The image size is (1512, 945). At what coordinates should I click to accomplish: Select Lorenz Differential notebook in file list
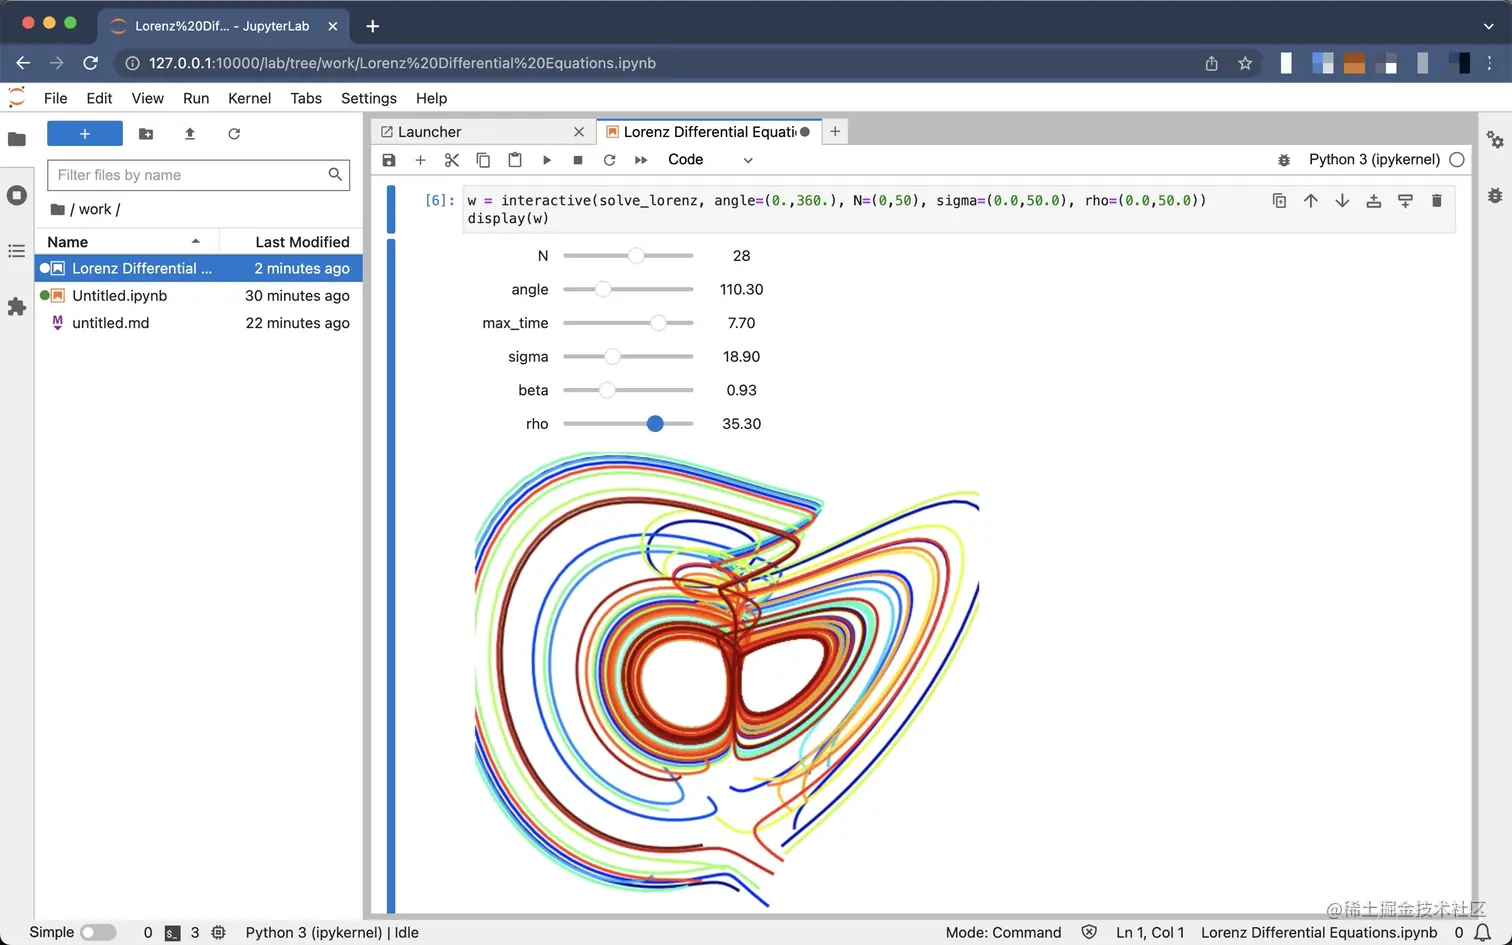[x=199, y=268]
